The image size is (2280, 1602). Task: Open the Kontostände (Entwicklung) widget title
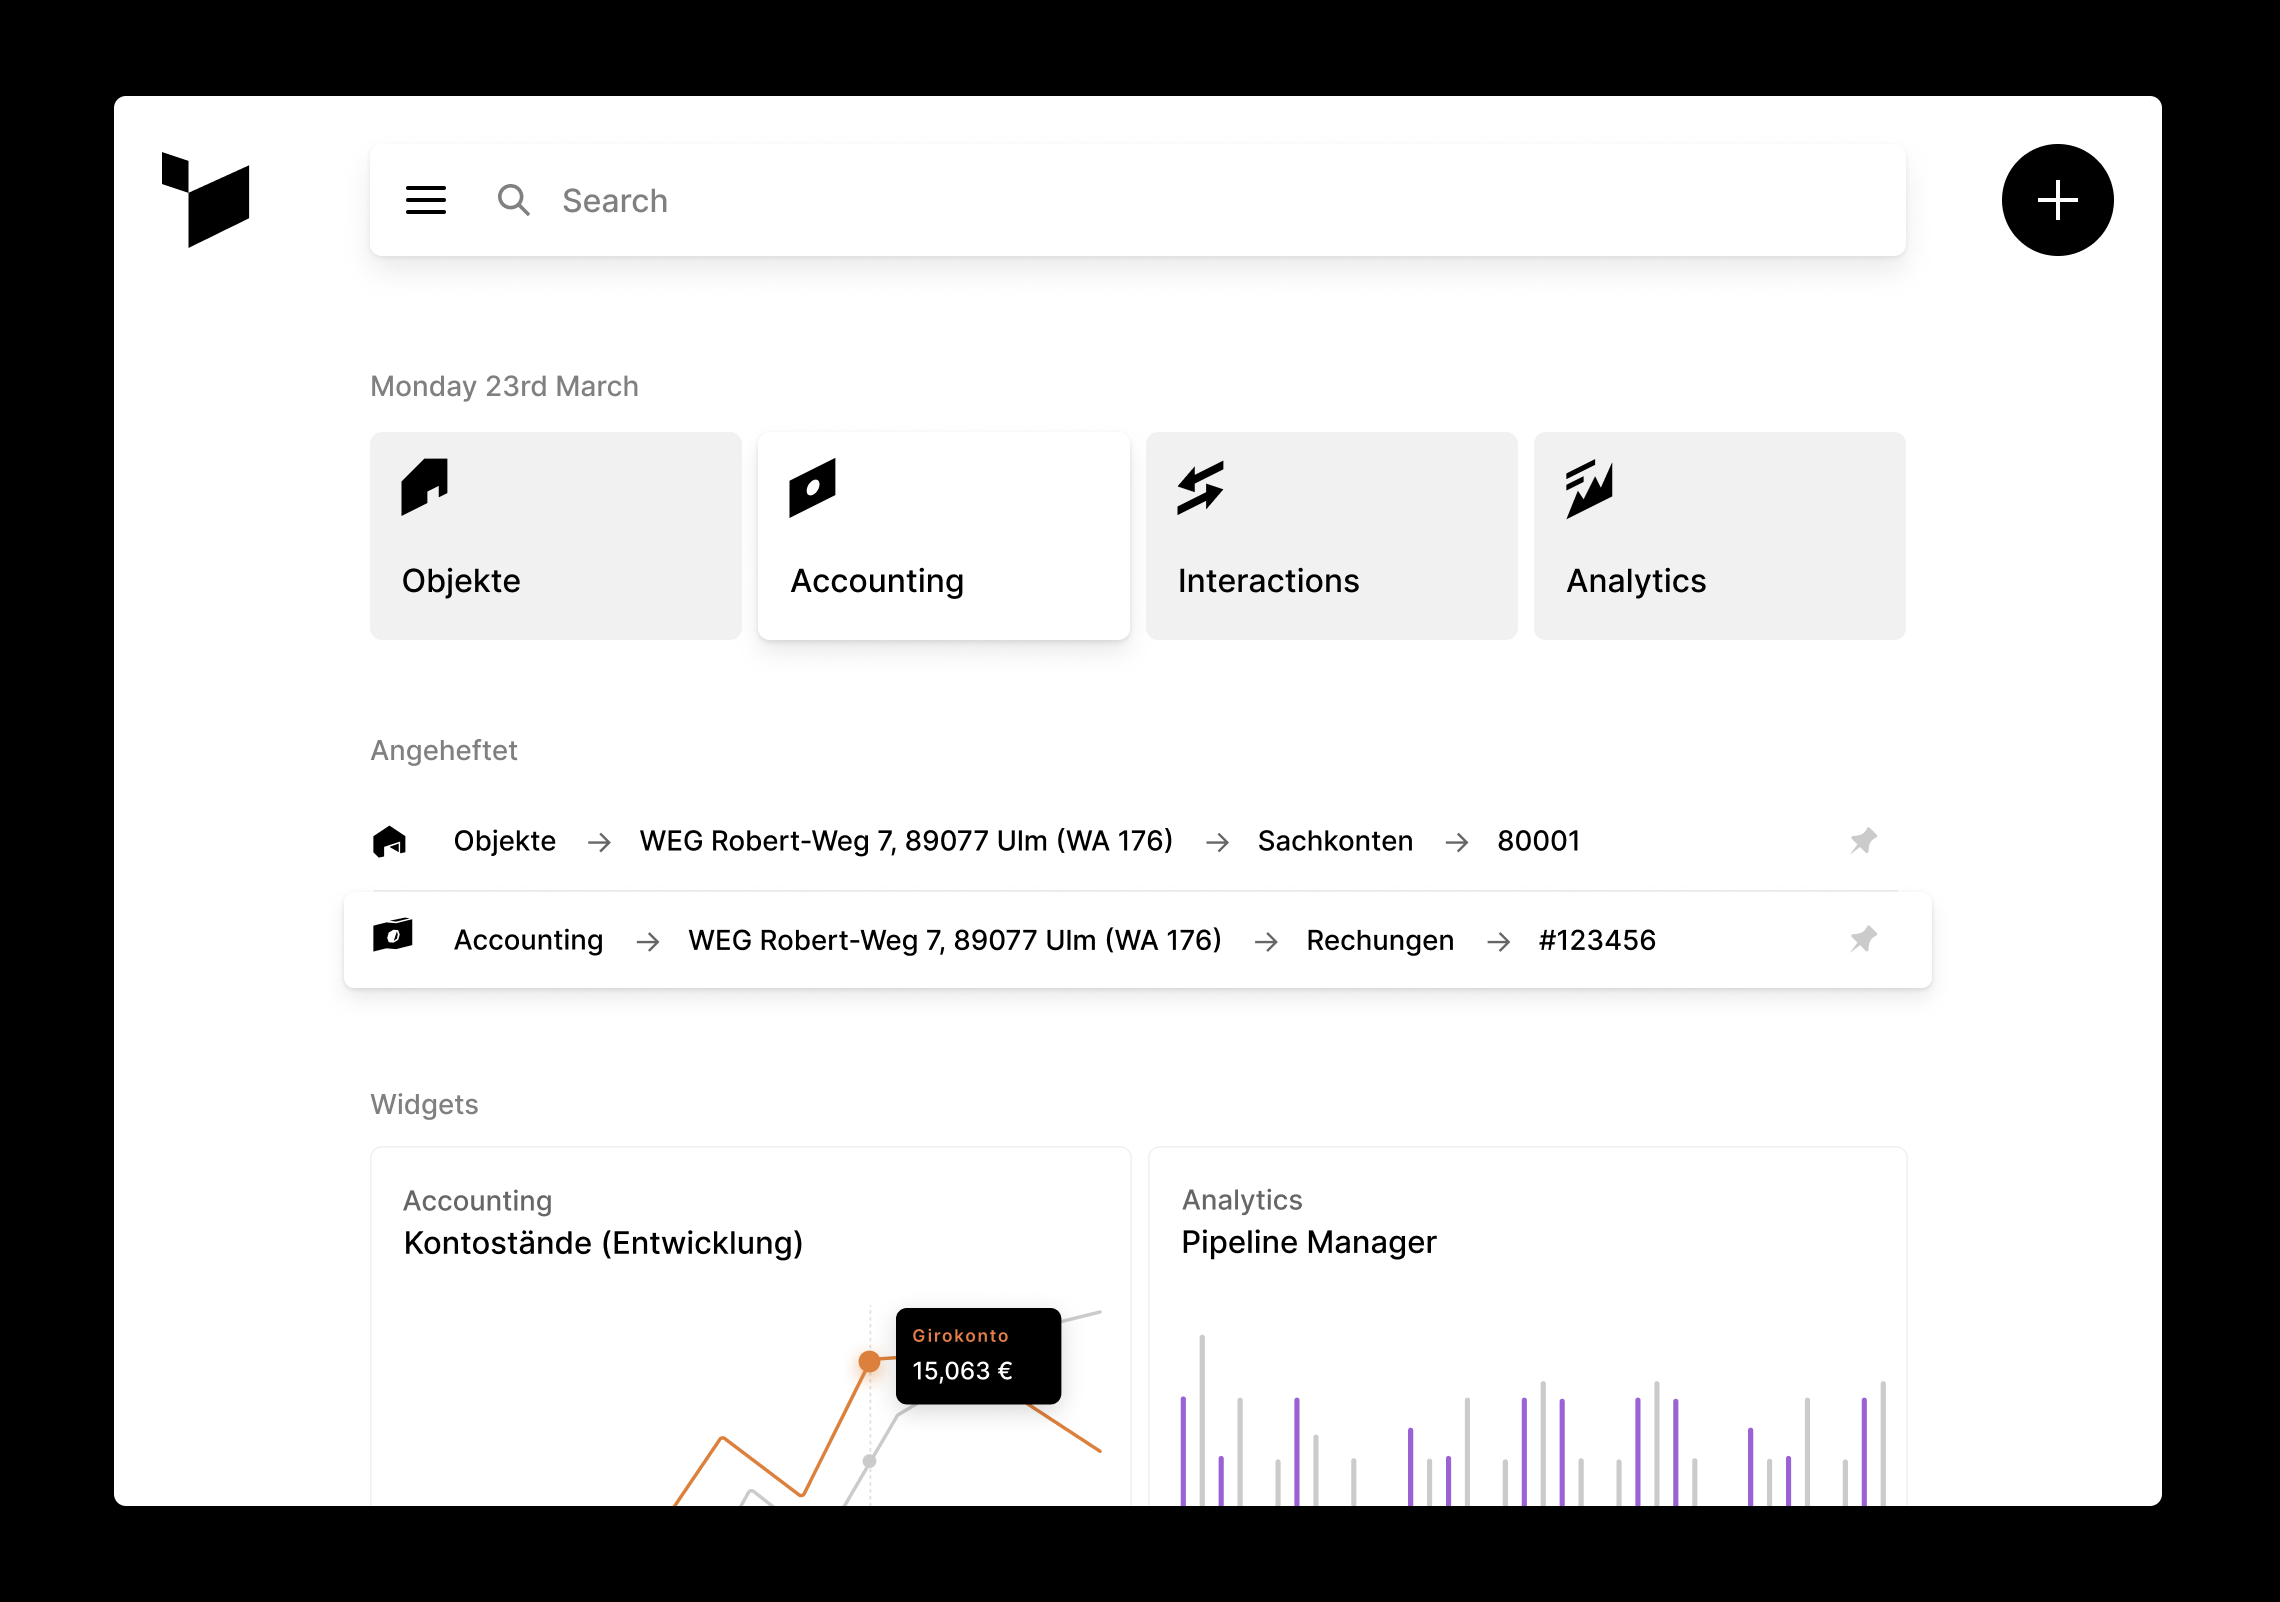click(603, 1243)
